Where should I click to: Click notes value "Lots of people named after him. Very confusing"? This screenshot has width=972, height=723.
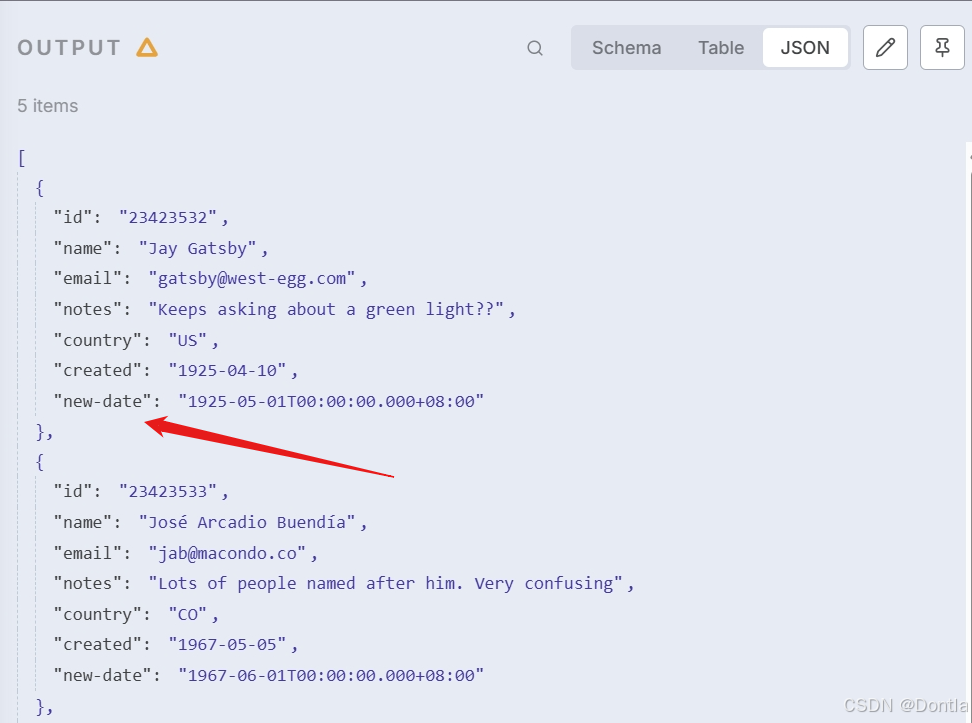tap(386, 583)
